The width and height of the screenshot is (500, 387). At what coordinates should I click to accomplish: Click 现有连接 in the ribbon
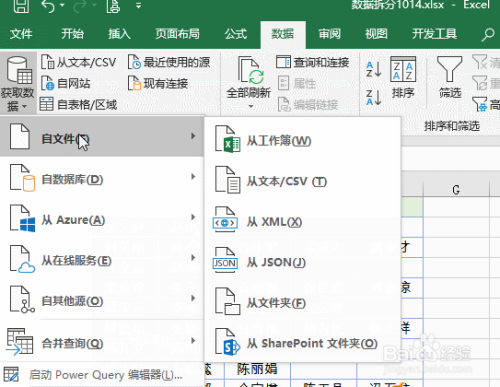158,83
